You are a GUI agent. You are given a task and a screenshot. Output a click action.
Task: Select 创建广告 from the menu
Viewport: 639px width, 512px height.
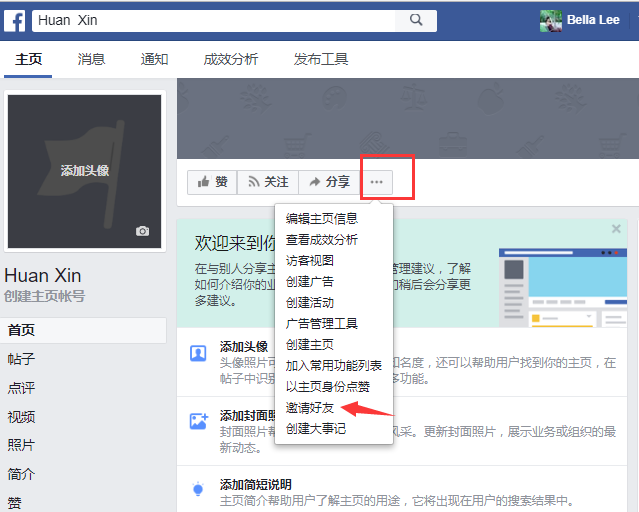click(310, 282)
